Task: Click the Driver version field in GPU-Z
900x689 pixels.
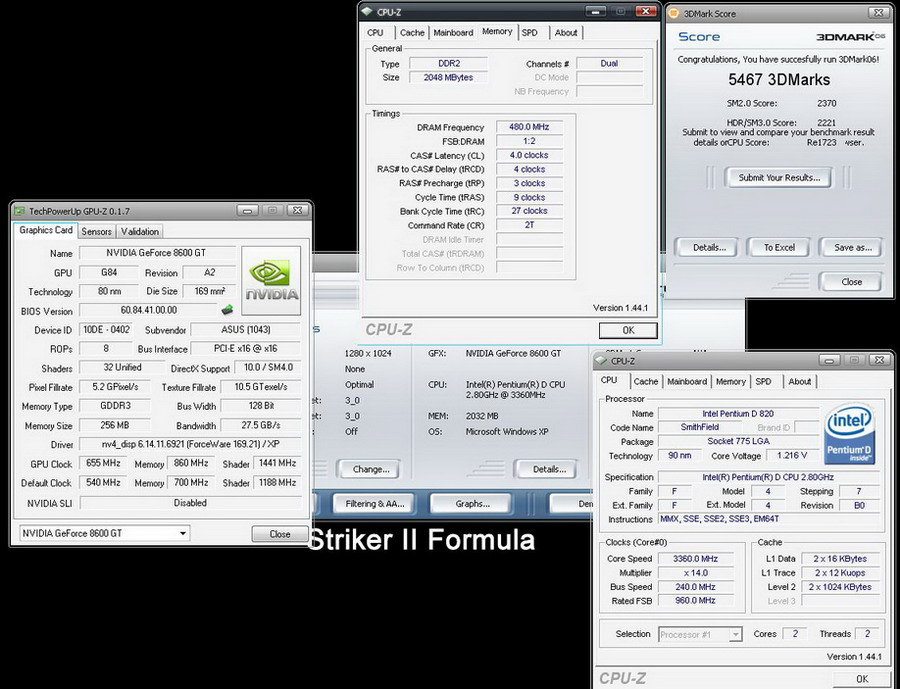Action: click(189, 444)
